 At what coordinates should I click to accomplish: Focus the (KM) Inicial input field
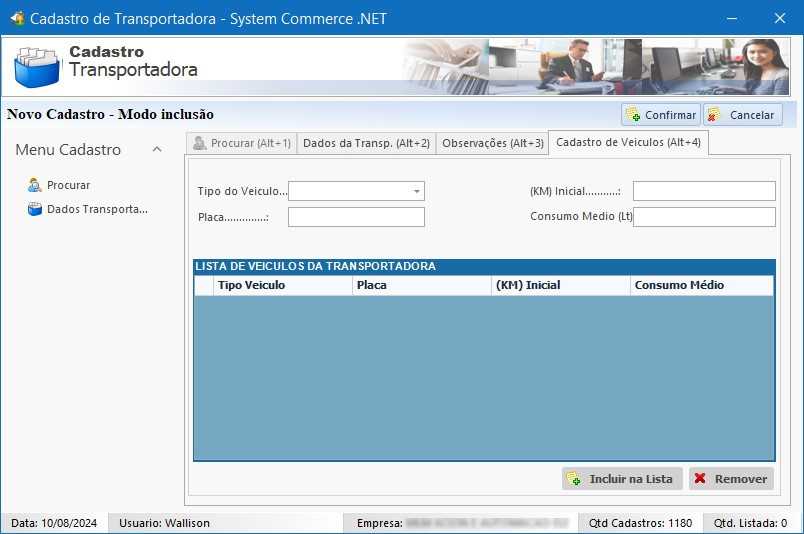(704, 191)
